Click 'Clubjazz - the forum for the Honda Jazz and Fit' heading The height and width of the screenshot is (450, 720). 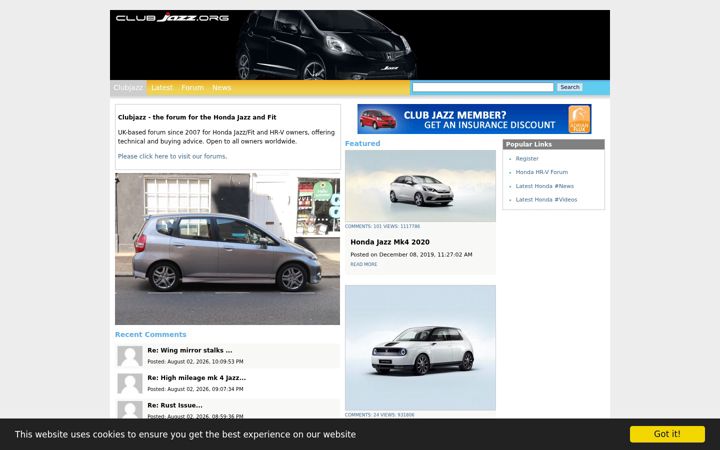(197, 117)
